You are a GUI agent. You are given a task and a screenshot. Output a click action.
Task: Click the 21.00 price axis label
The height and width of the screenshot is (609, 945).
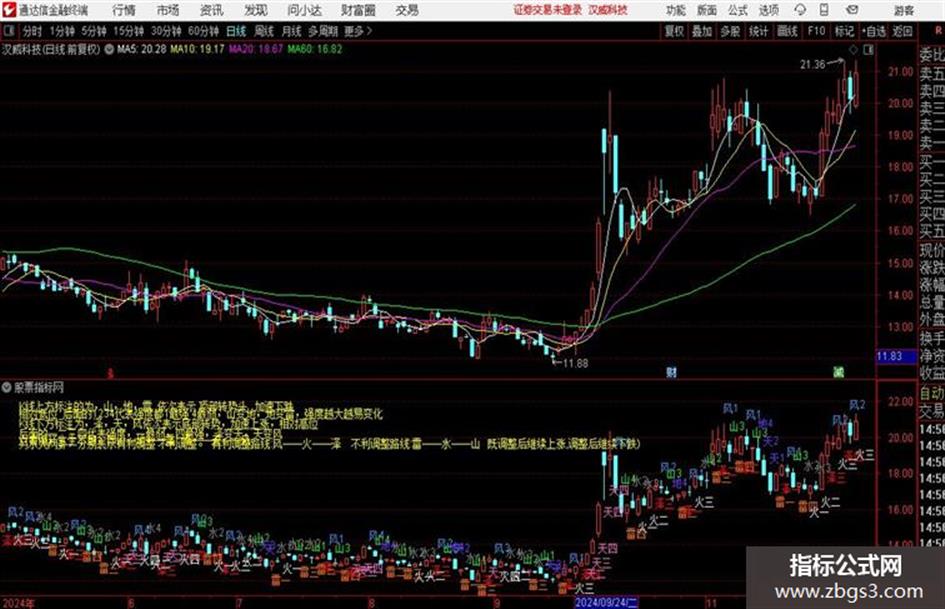click(900, 71)
